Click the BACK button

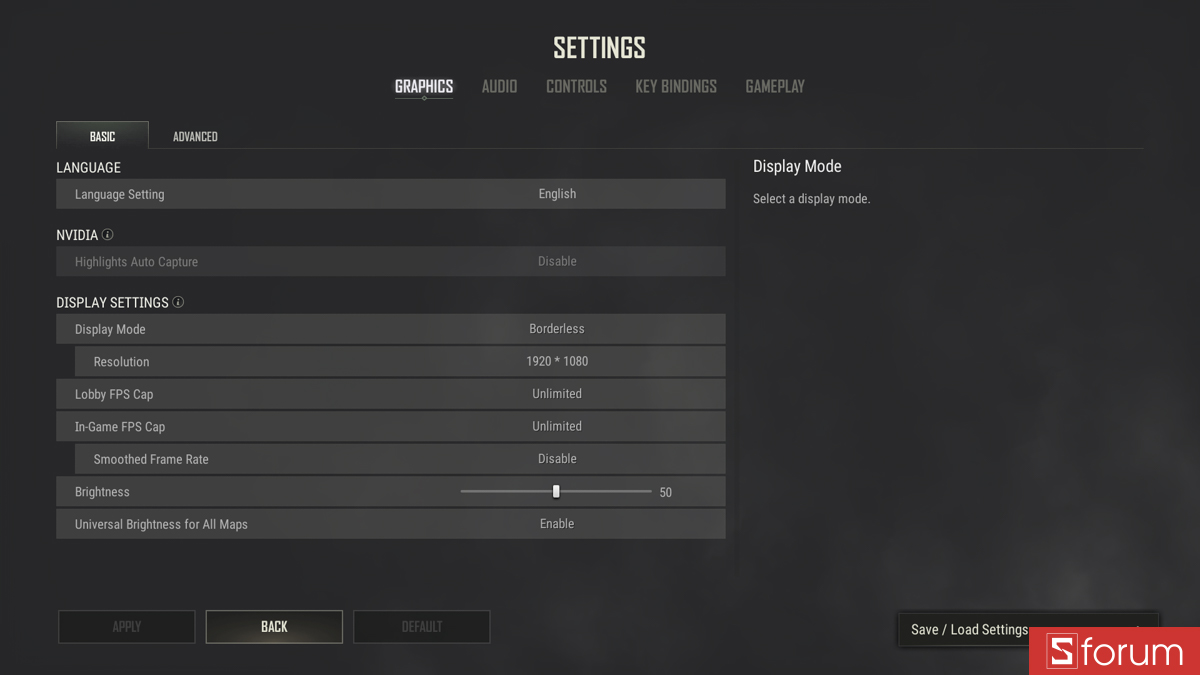(274, 626)
